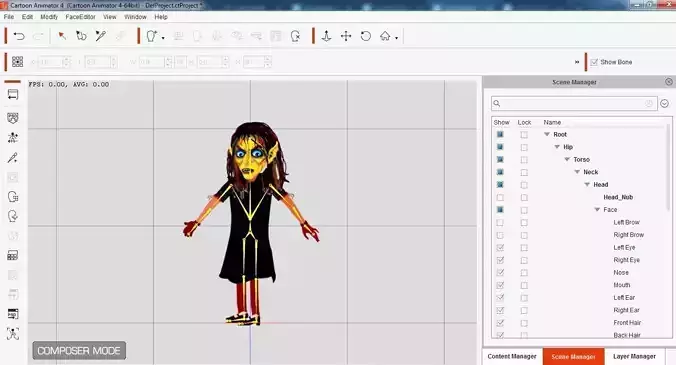Screen dimensions: 676x365
Task: Select the circular rotate tool
Action: [366, 36]
